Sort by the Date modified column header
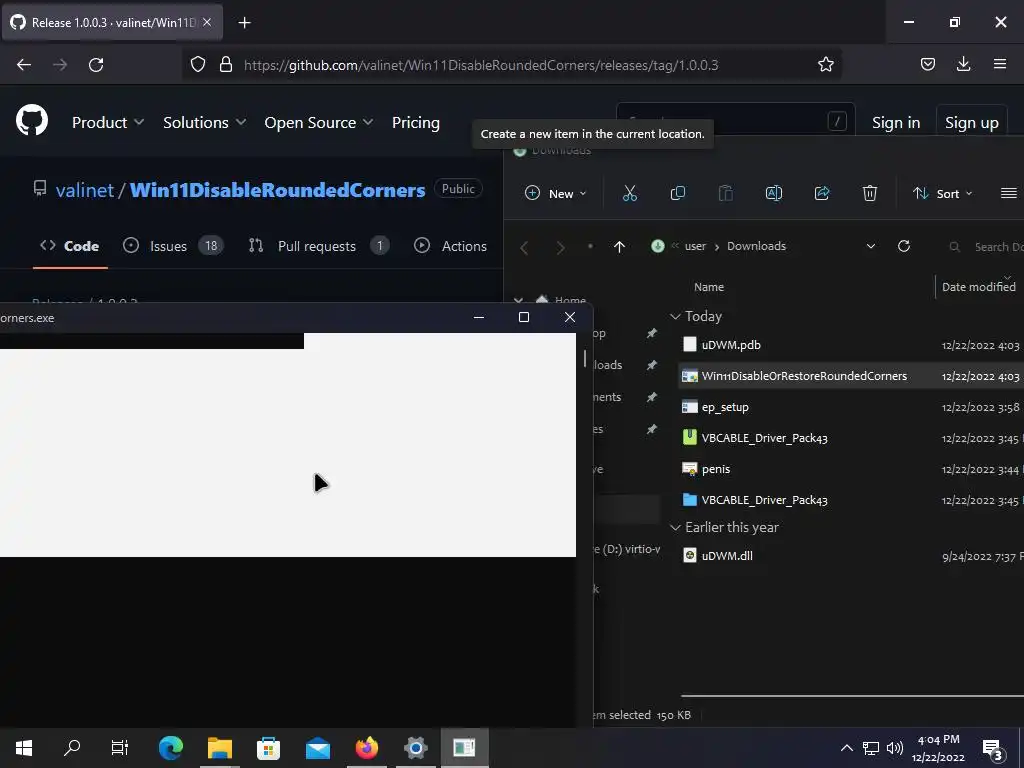The height and width of the screenshot is (768, 1024). point(978,287)
